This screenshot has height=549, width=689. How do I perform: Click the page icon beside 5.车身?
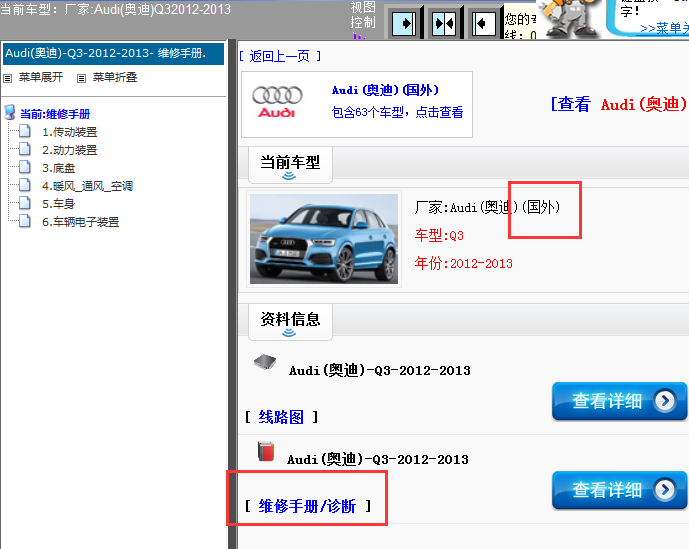tap(25, 203)
